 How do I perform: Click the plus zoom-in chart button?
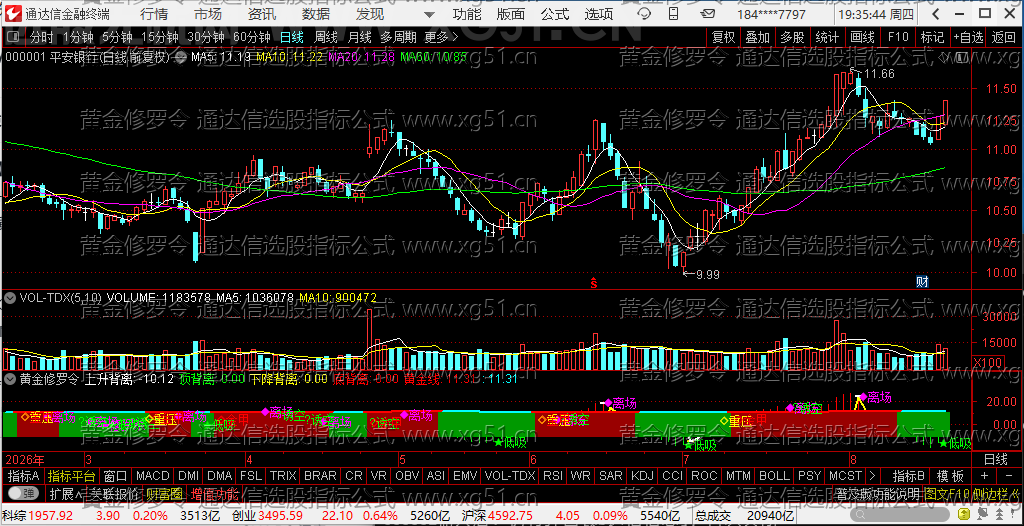click(x=985, y=476)
